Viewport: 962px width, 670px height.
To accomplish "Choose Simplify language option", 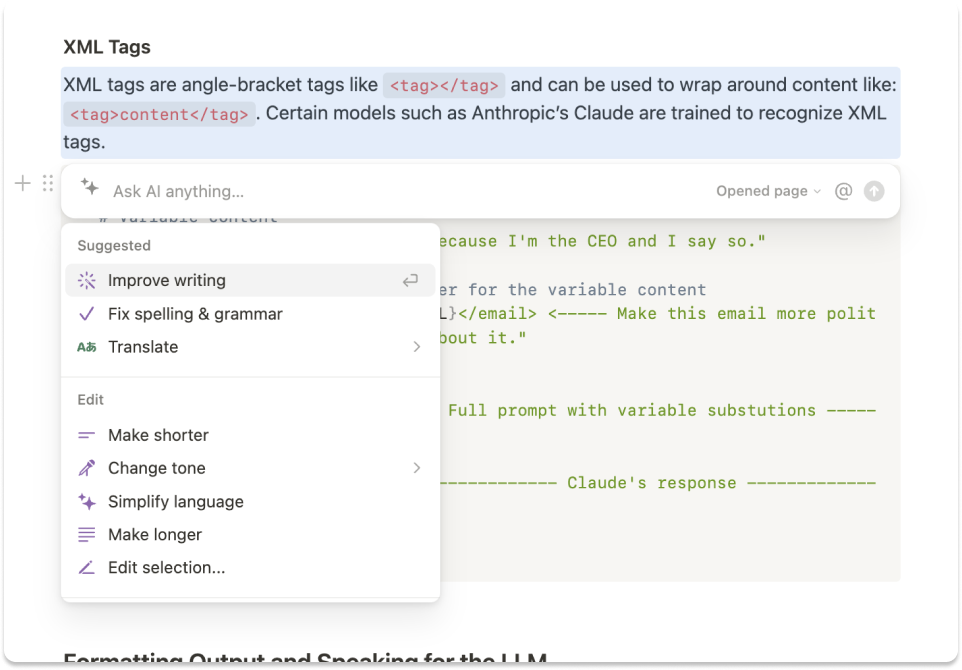I will coord(175,502).
